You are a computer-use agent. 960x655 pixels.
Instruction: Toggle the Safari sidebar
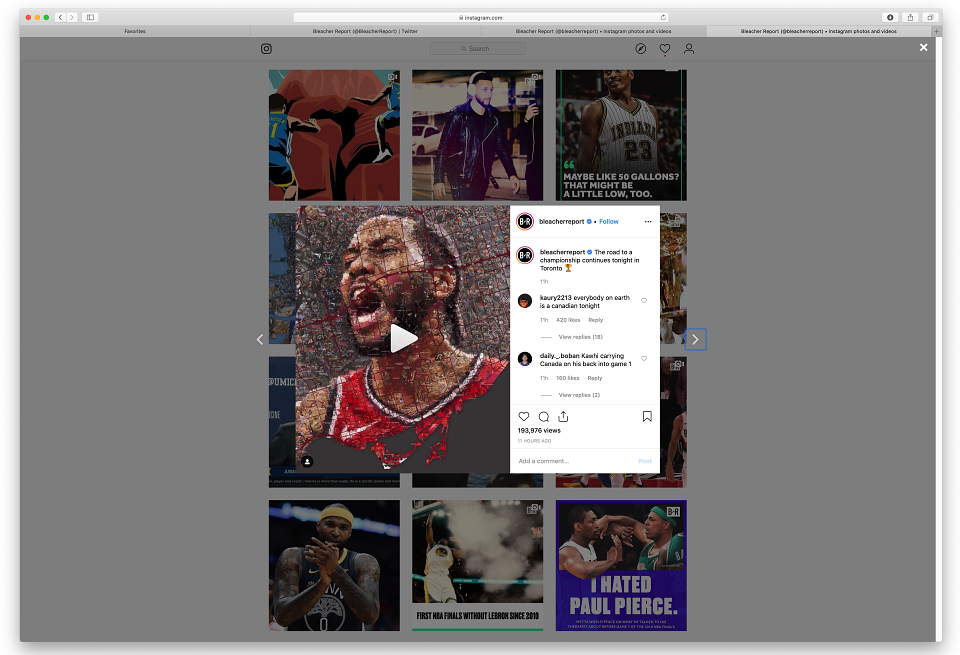(91, 17)
